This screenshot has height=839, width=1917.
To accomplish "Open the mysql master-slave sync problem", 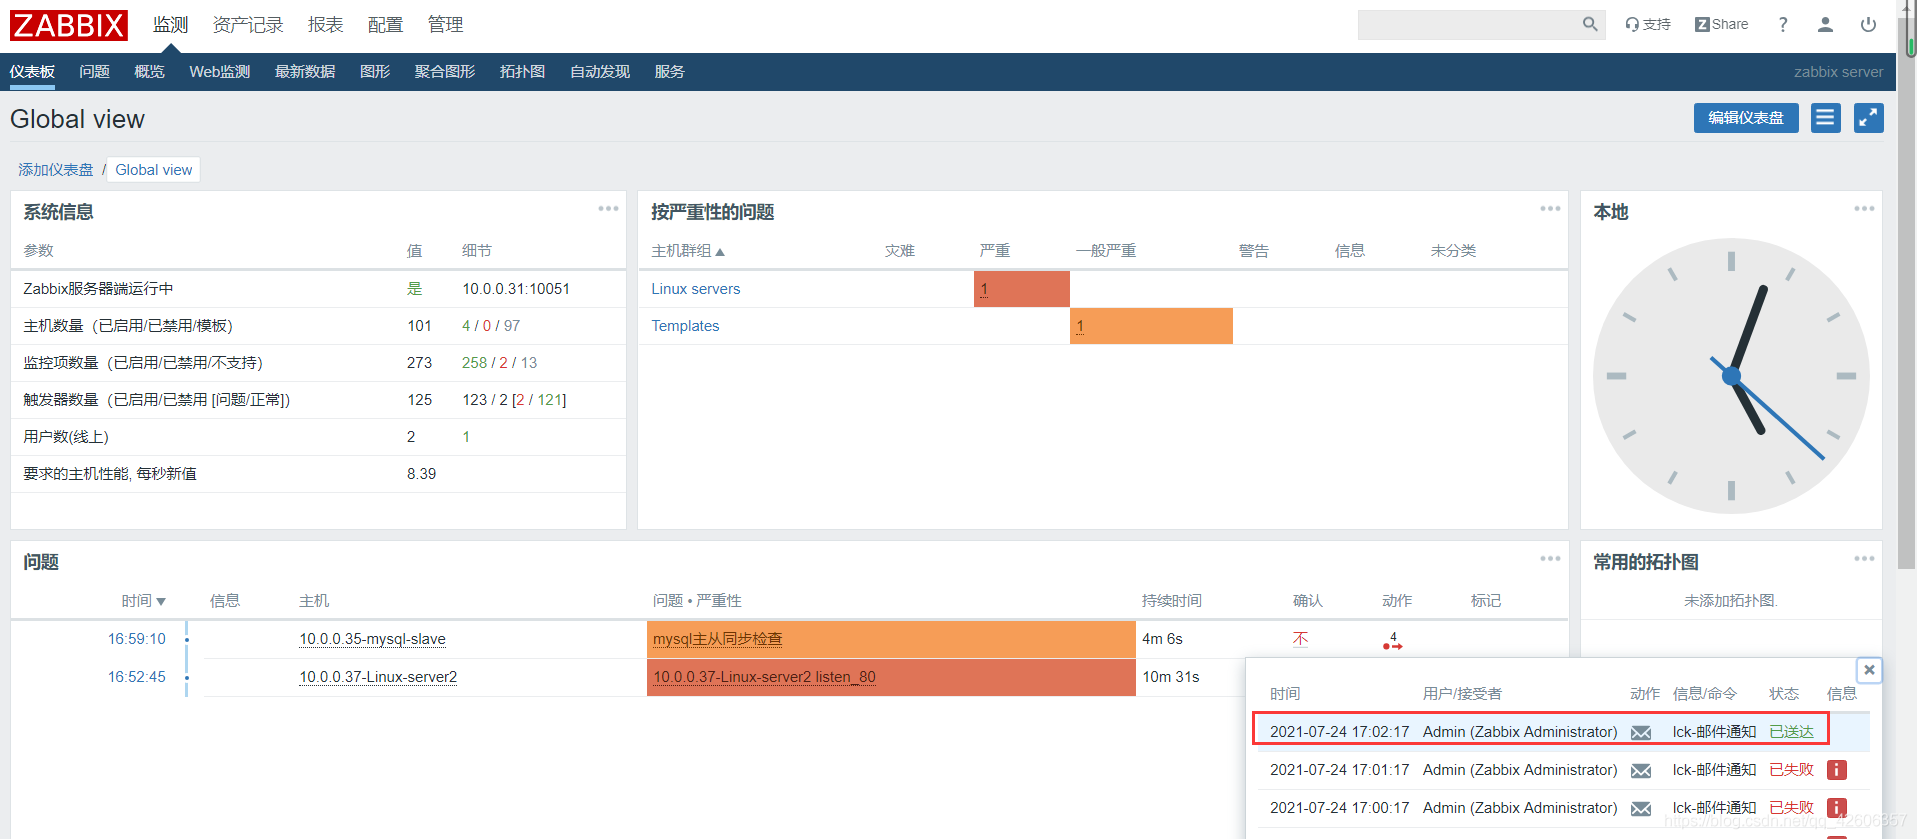I will pos(717,639).
